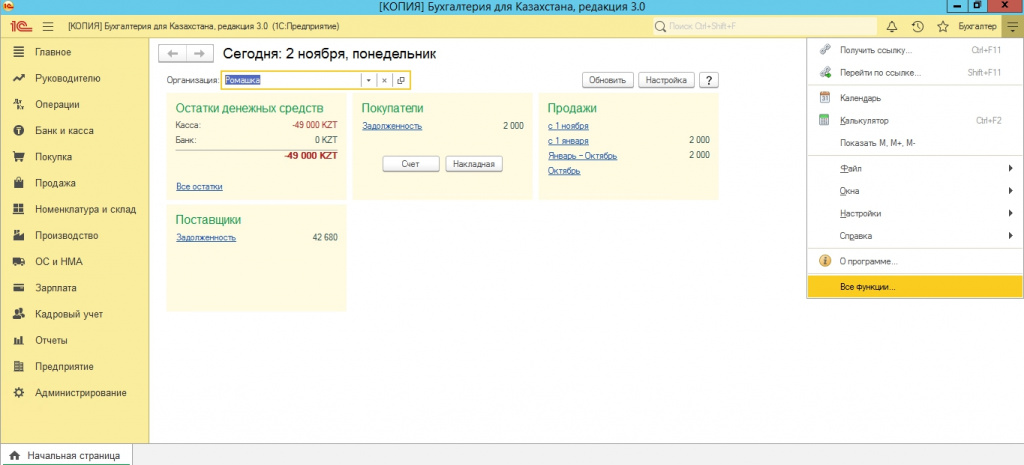The height and width of the screenshot is (465, 1024).
Task: Click the Календарь calendar icon
Action: click(825, 98)
